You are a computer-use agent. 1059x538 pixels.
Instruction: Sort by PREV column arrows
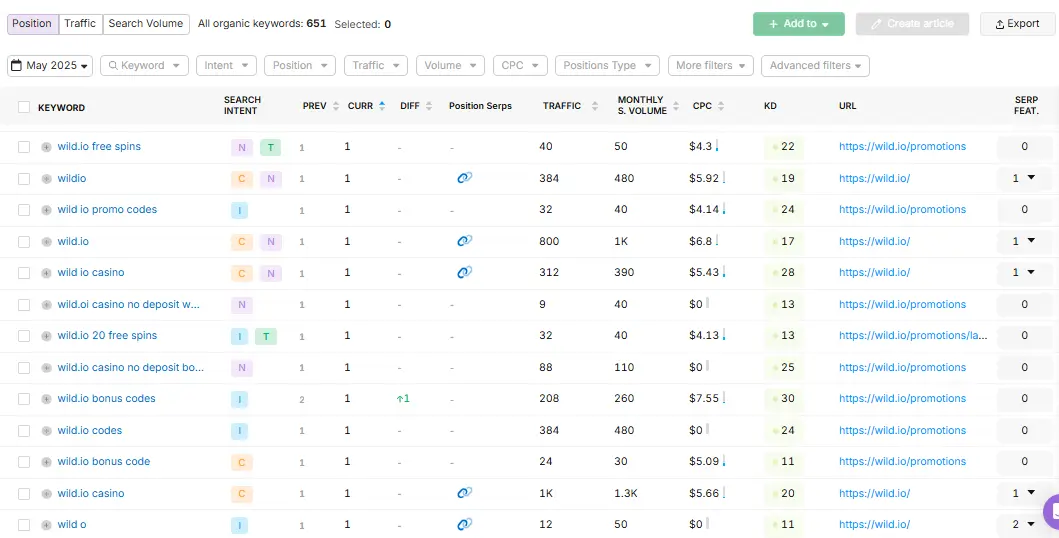click(x=336, y=106)
